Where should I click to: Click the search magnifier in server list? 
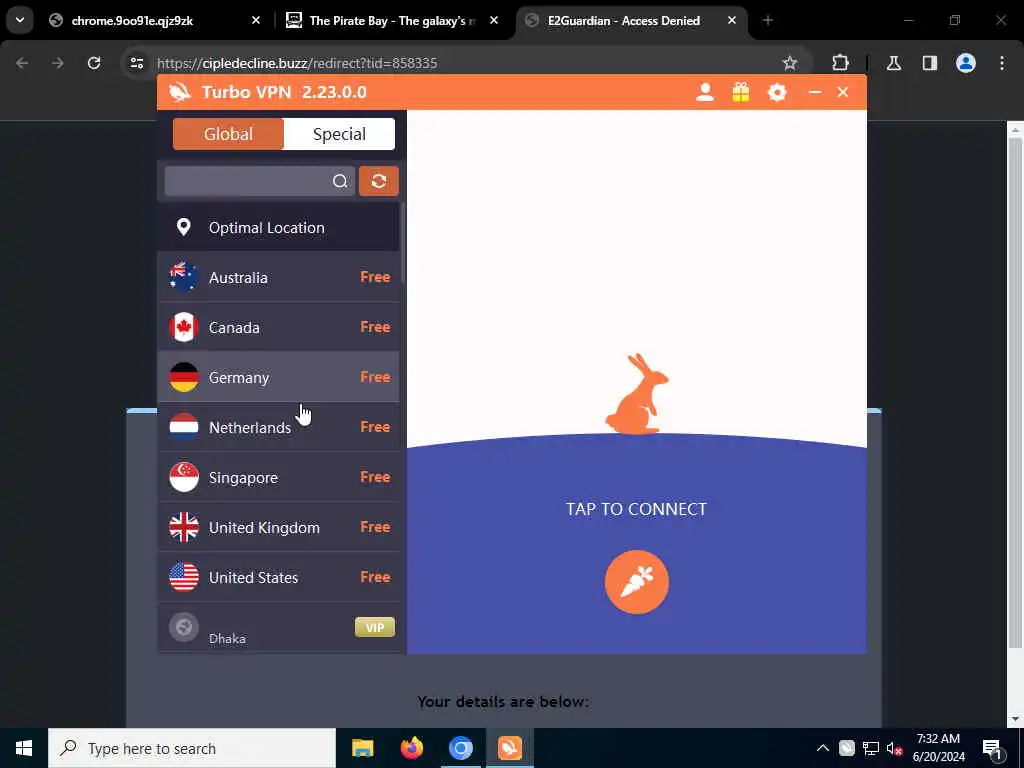pos(340,181)
